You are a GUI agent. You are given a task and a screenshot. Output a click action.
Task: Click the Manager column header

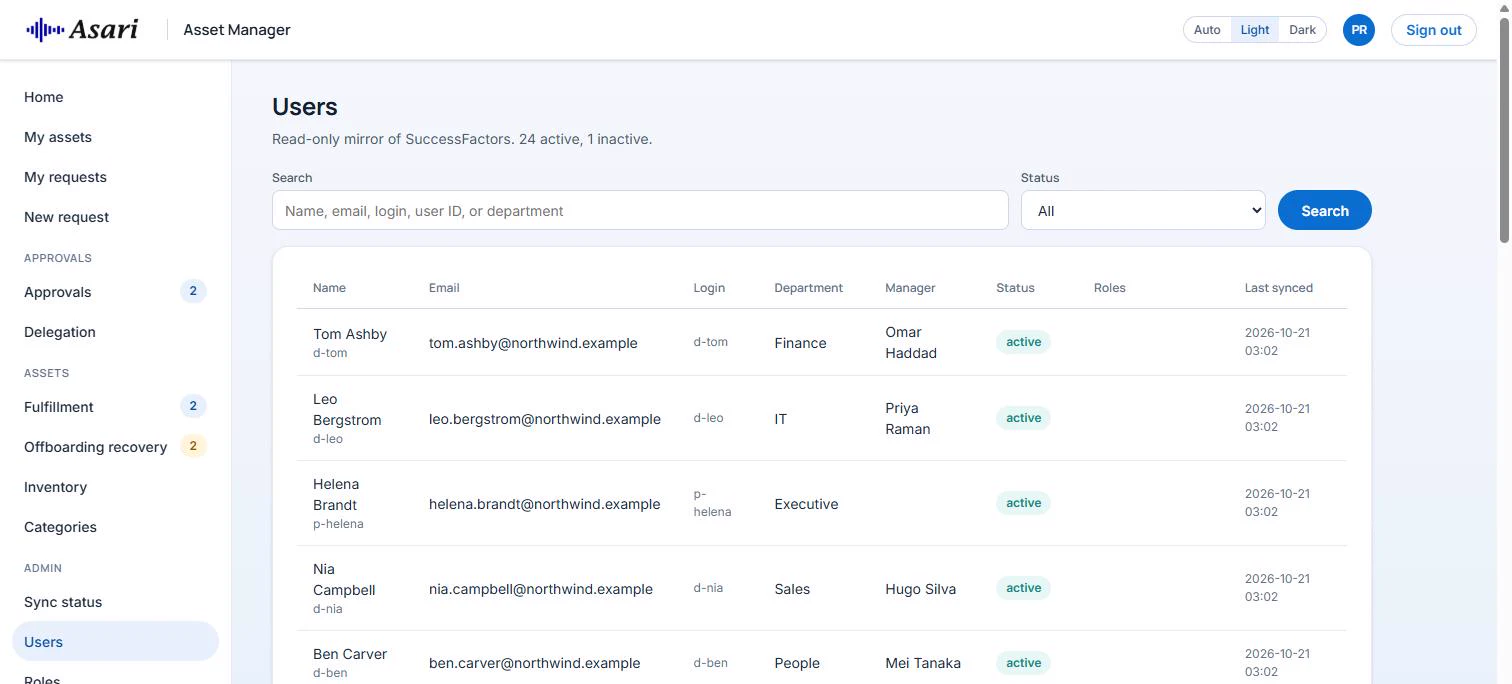click(x=910, y=288)
